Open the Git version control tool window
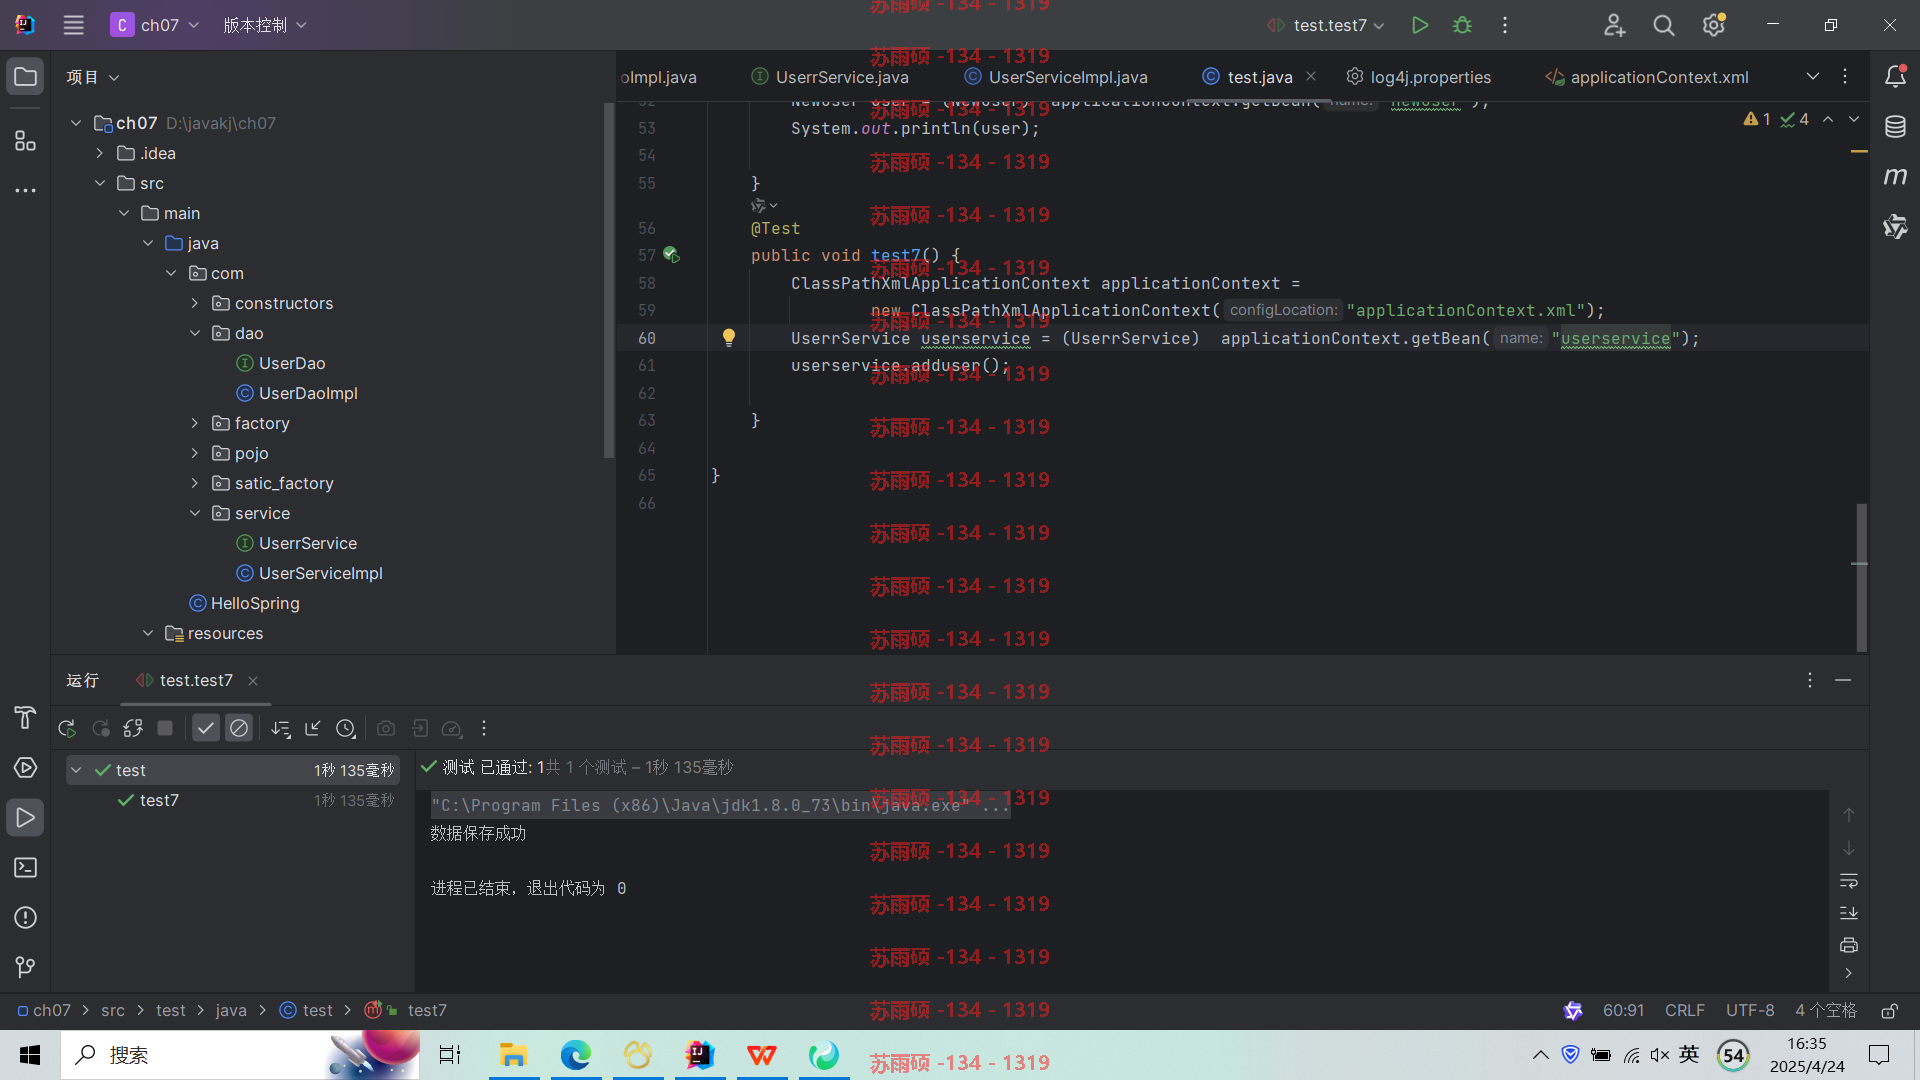1920x1080 pixels. pyautogui.click(x=26, y=967)
